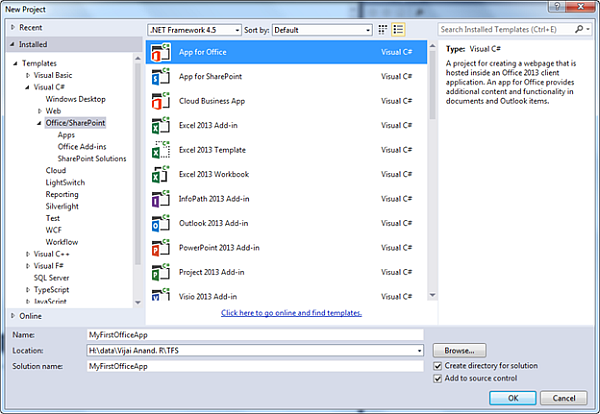
Task: Collapse the Visual C# node
Action: 28,87
